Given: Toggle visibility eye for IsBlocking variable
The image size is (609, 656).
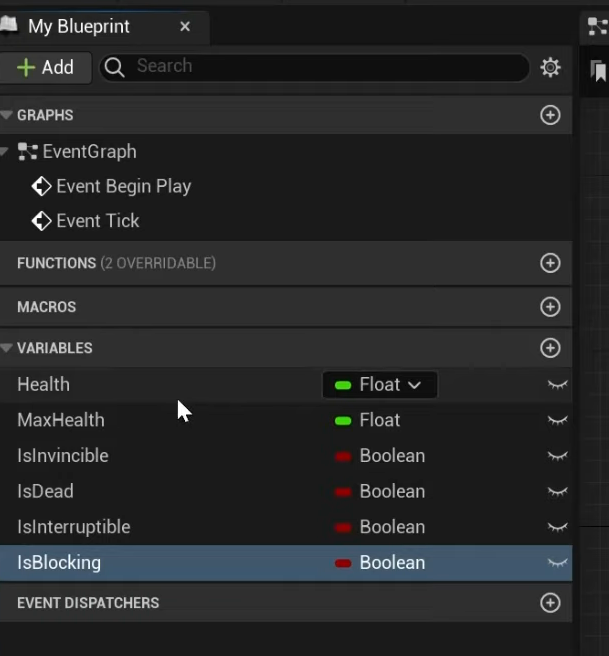Looking at the screenshot, I should [557, 563].
